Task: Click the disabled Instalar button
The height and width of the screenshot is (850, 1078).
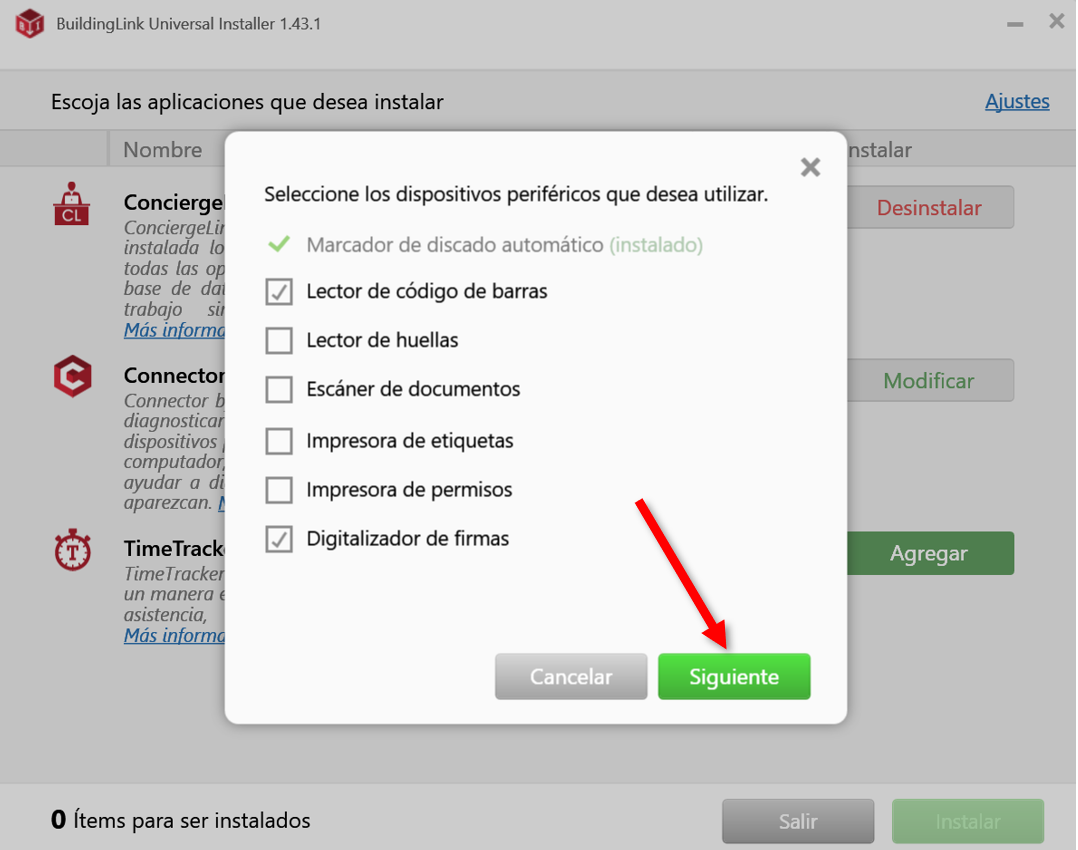Action: (x=968, y=821)
